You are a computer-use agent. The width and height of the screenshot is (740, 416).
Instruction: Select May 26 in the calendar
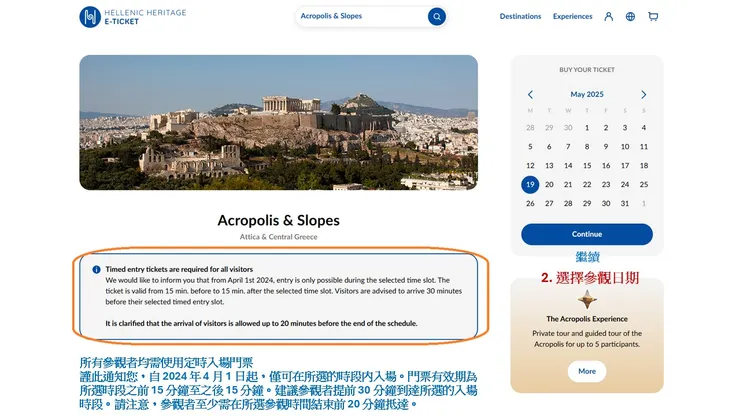[530, 204]
